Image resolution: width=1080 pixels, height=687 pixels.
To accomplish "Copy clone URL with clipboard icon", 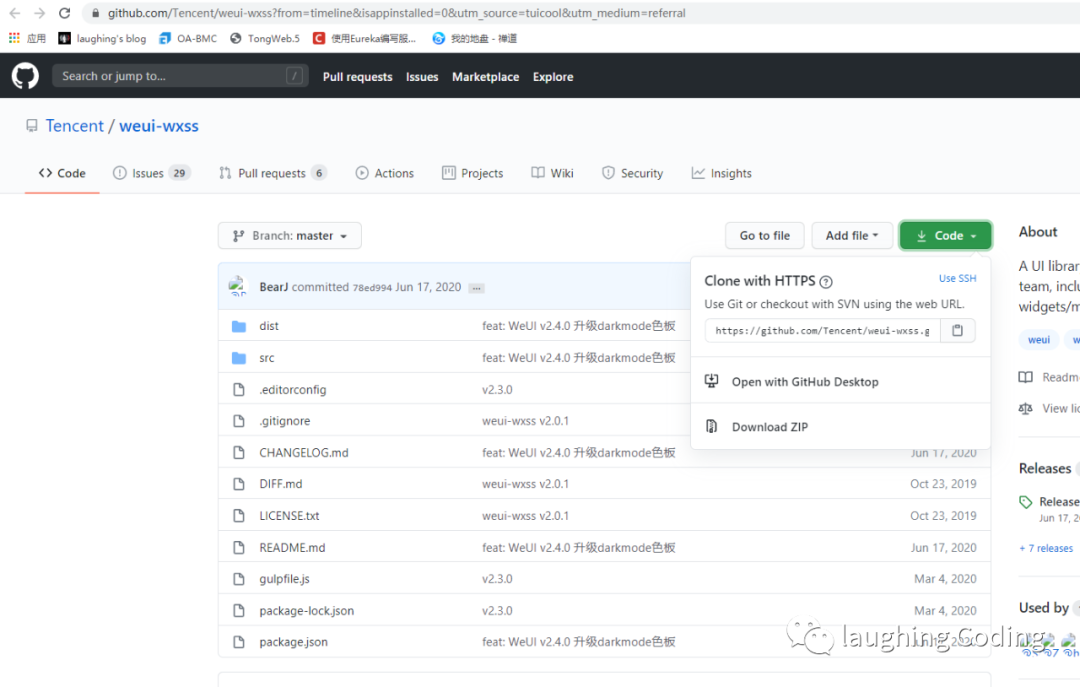I will tap(957, 331).
